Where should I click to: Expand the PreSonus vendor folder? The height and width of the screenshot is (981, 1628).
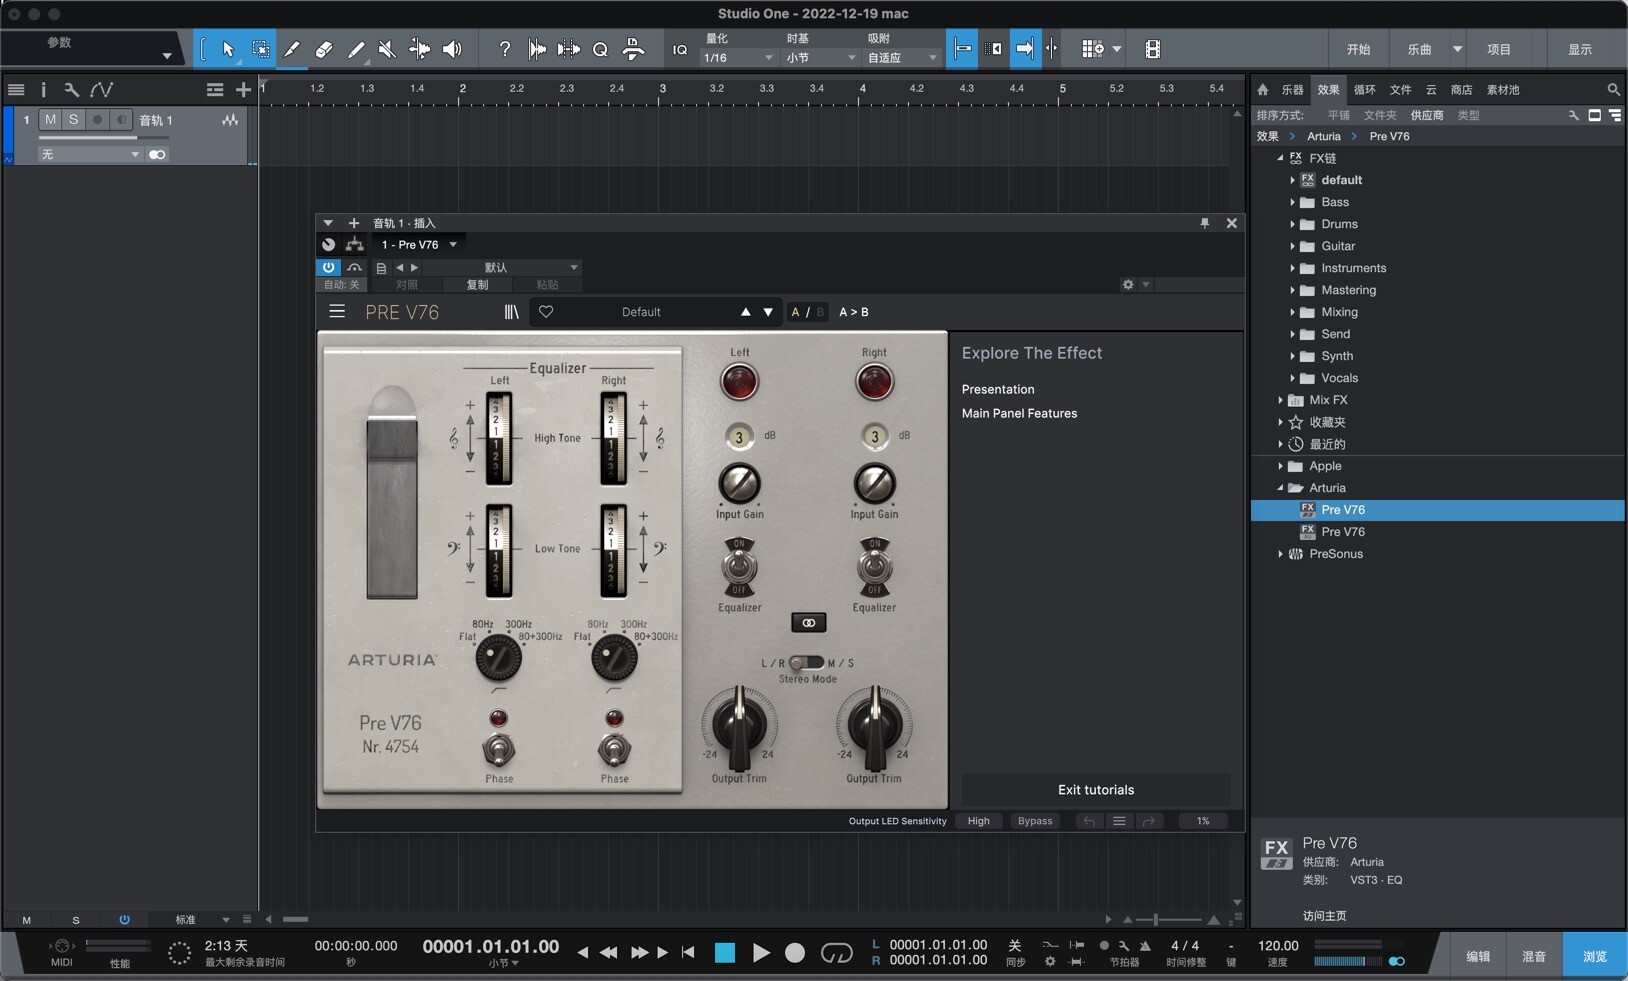(1280, 554)
